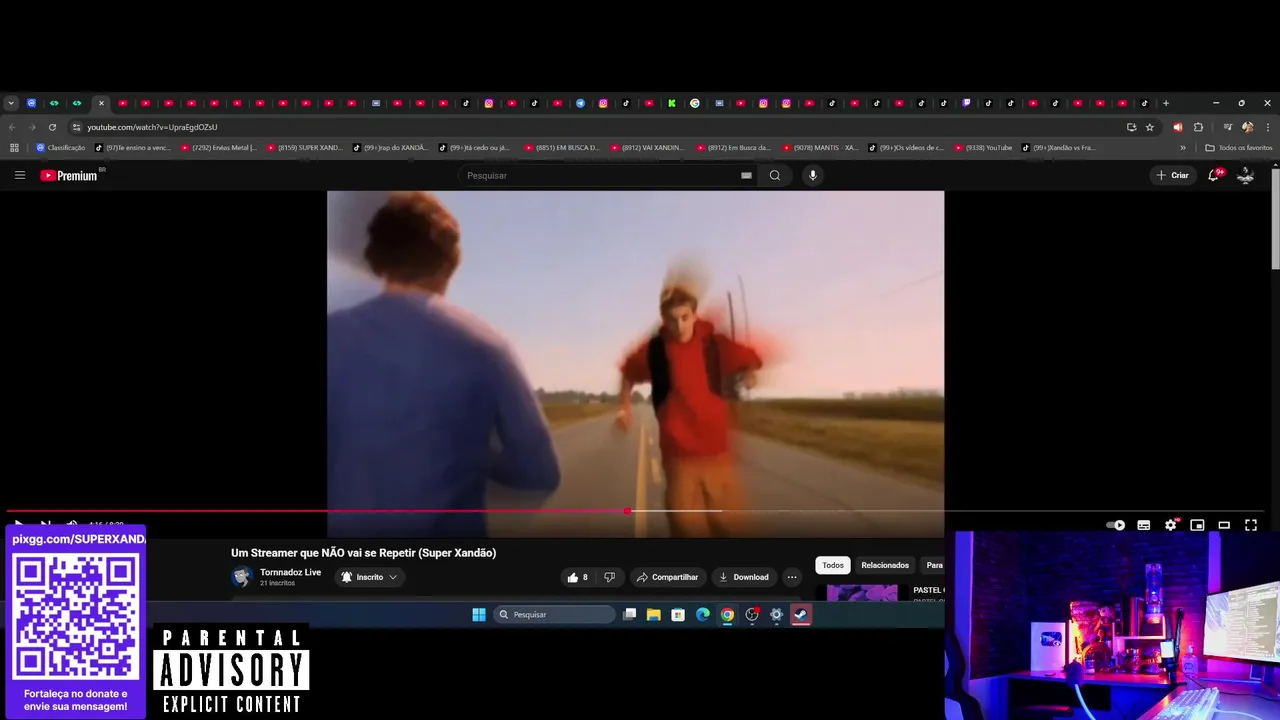Start voice search with the microphone

(x=813, y=175)
